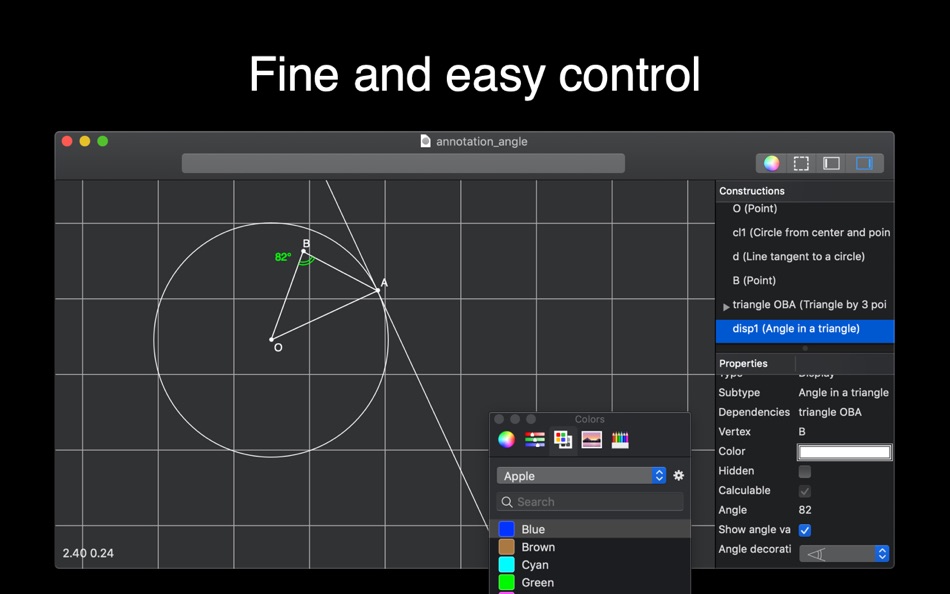Click the Angle value 82

click(805, 510)
